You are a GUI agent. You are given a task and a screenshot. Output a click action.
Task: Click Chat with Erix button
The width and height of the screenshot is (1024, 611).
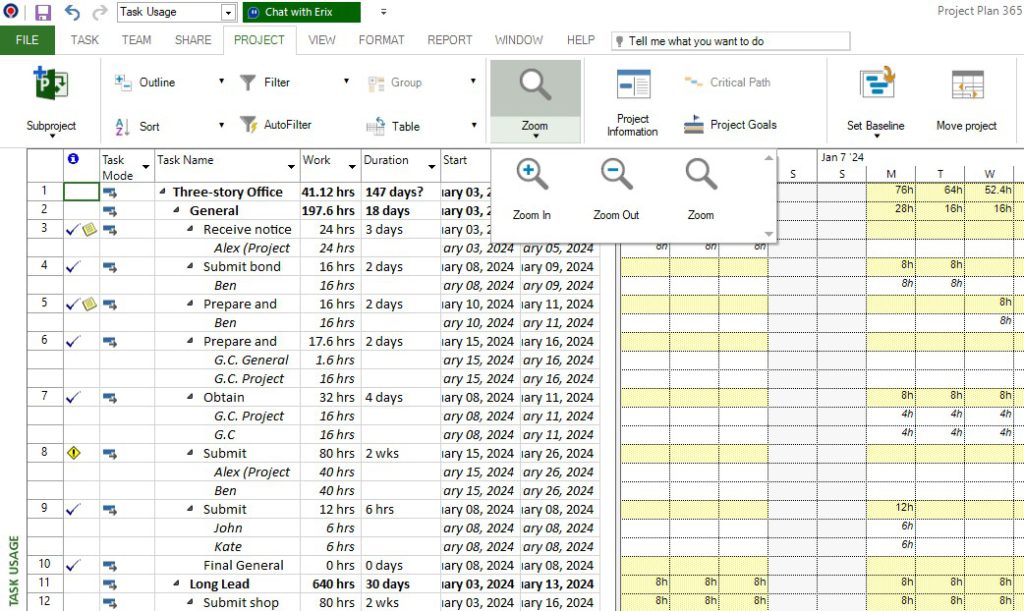click(x=302, y=12)
